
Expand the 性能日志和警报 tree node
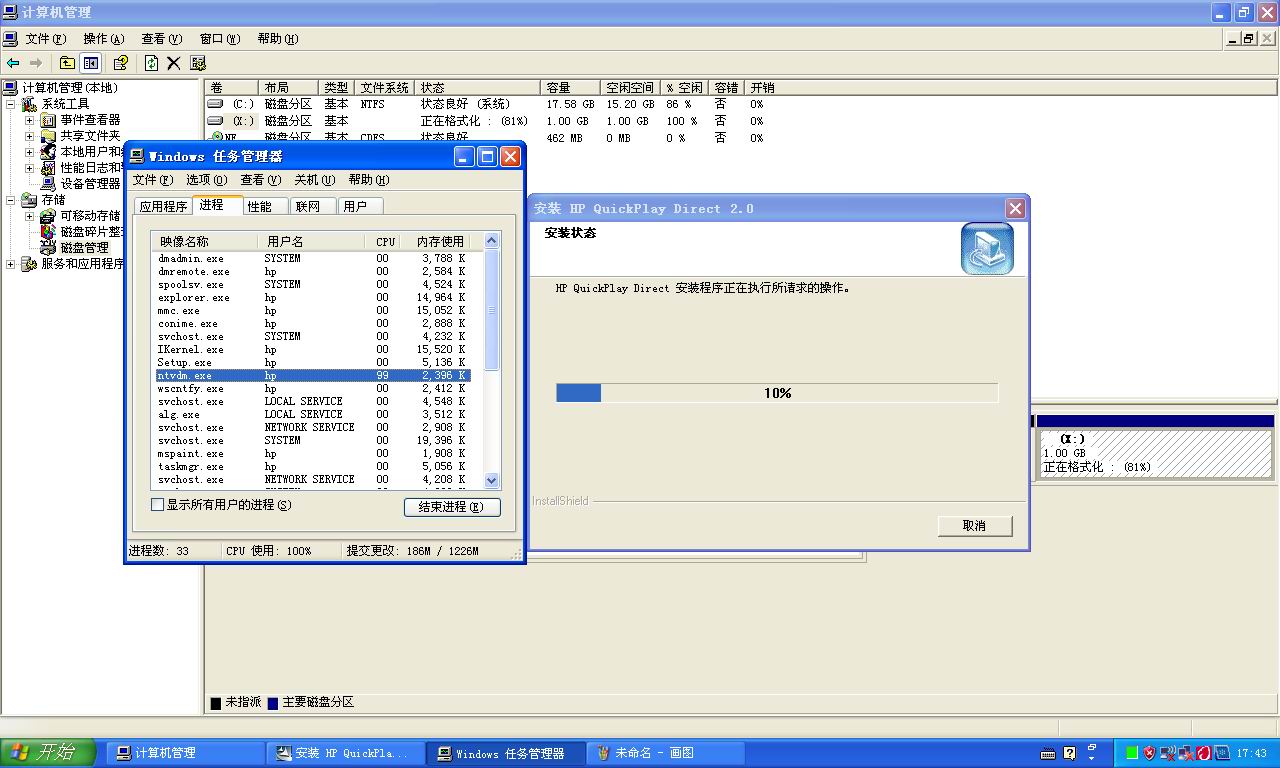tap(30, 168)
